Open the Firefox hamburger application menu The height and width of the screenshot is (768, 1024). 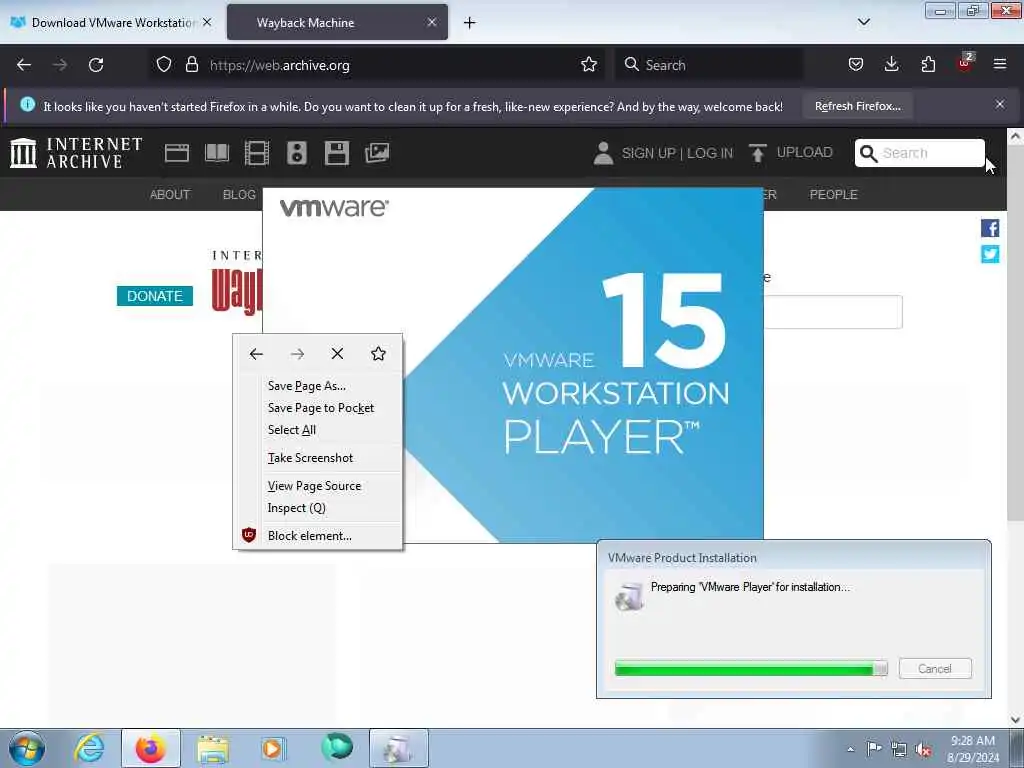[1000, 64]
